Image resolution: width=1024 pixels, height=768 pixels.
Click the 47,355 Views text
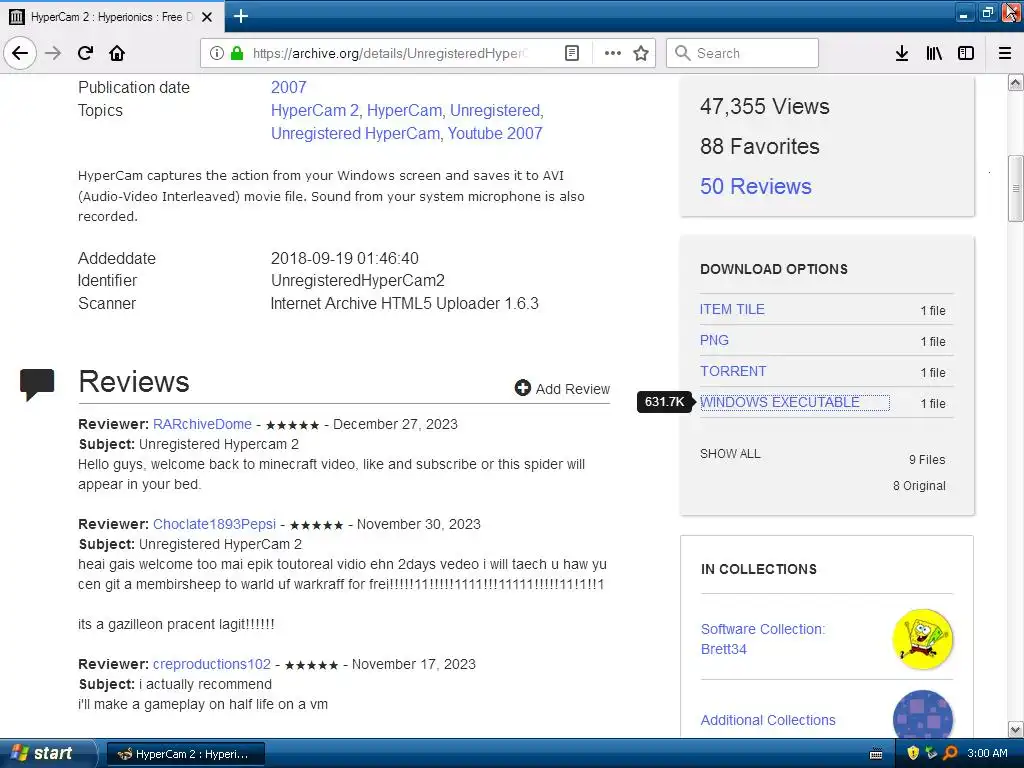(765, 106)
